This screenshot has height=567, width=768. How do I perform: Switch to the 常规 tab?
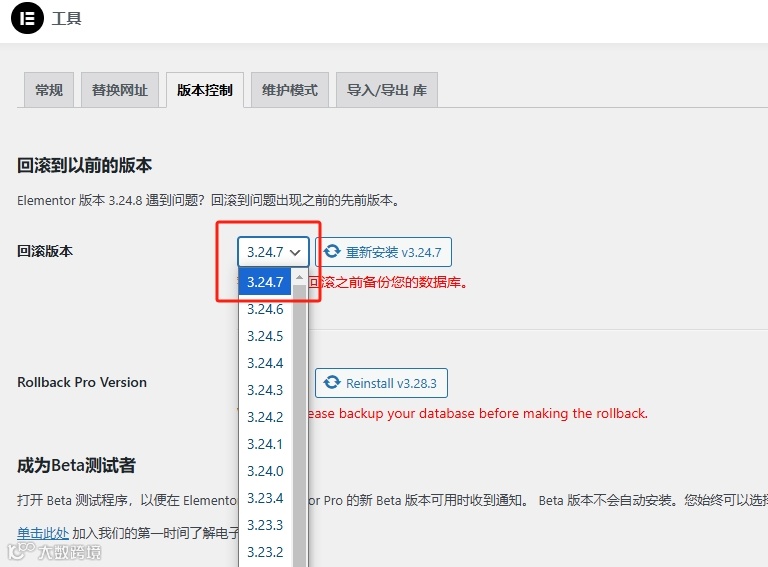49,90
